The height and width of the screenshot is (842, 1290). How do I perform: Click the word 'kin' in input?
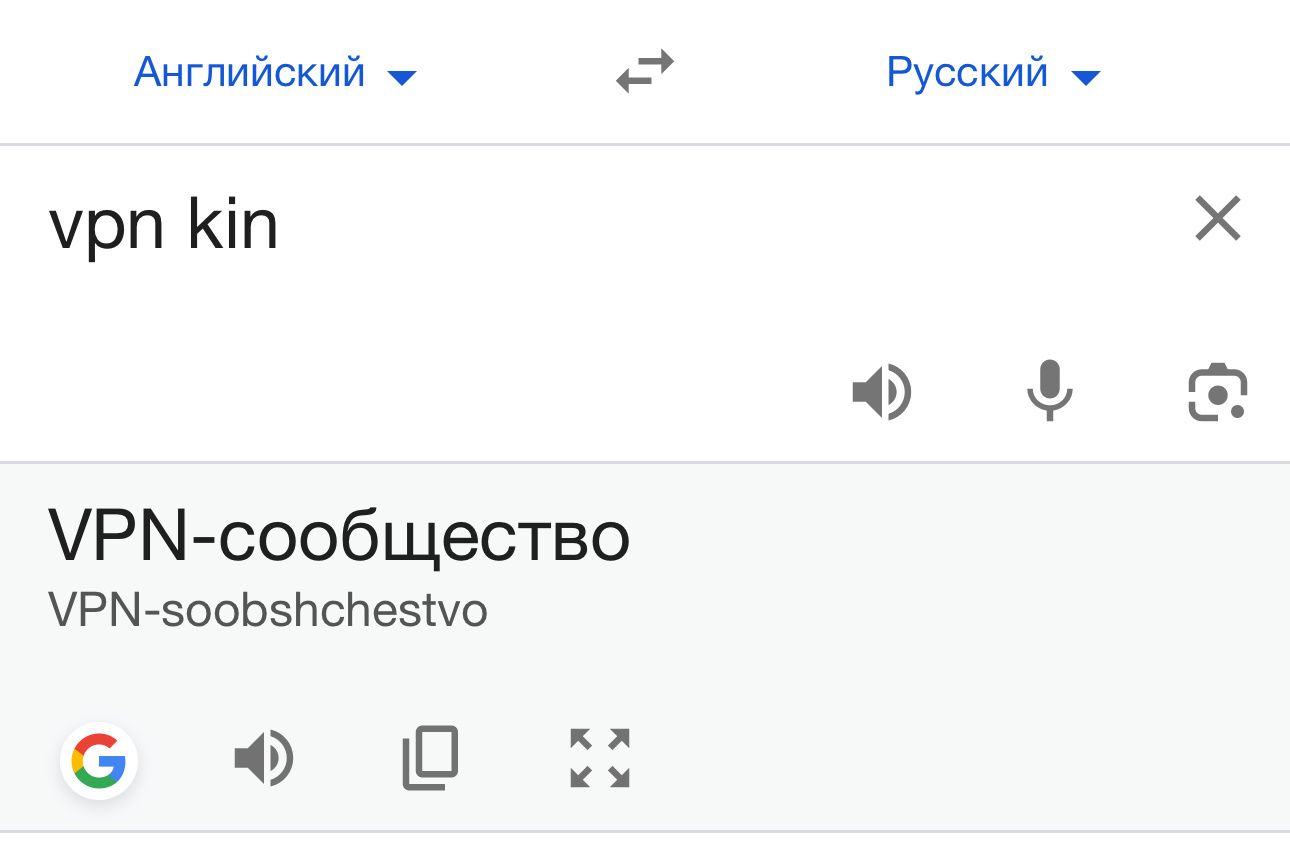click(233, 226)
